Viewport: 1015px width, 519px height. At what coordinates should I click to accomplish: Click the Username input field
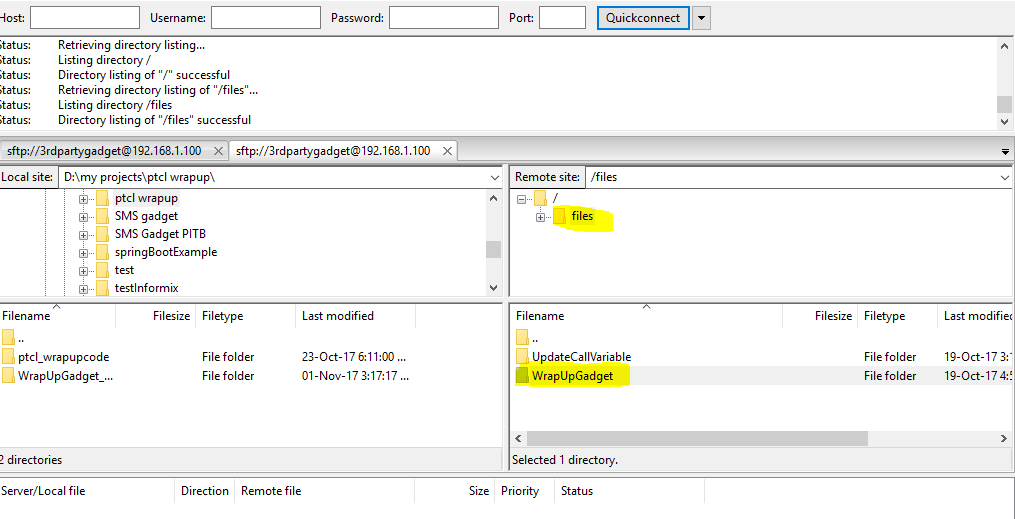coord(264,18)
